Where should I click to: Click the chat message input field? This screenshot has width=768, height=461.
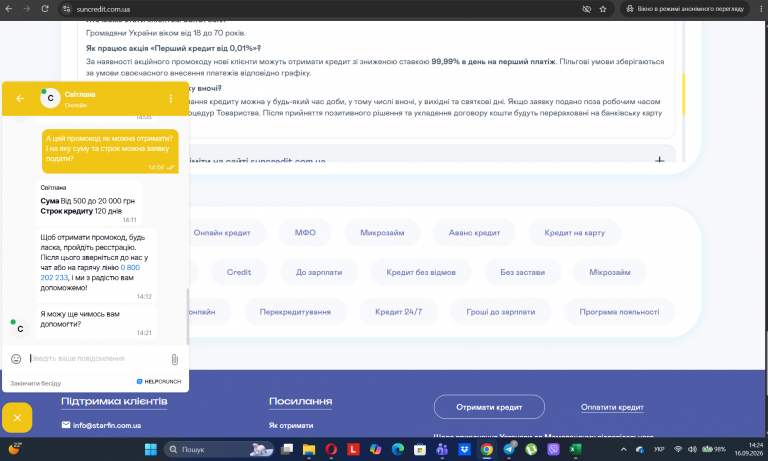pyautogui.click(x=98, y=359)
